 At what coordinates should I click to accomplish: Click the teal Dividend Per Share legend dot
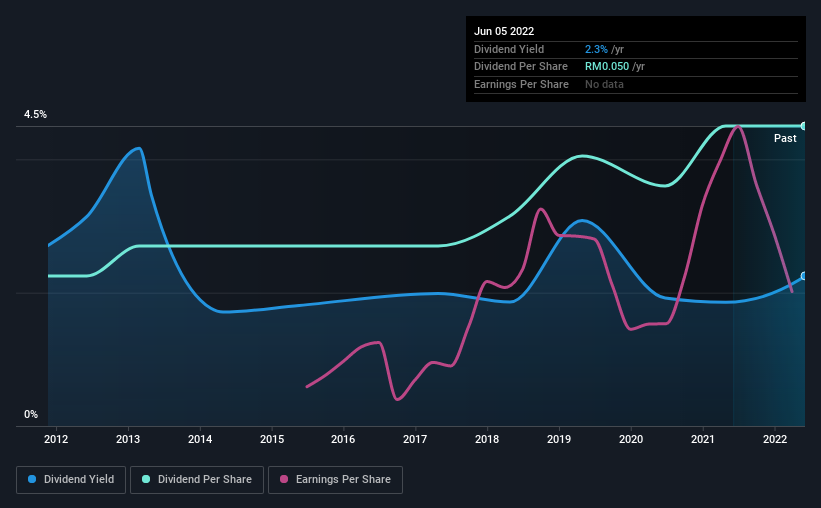[146, 479]
